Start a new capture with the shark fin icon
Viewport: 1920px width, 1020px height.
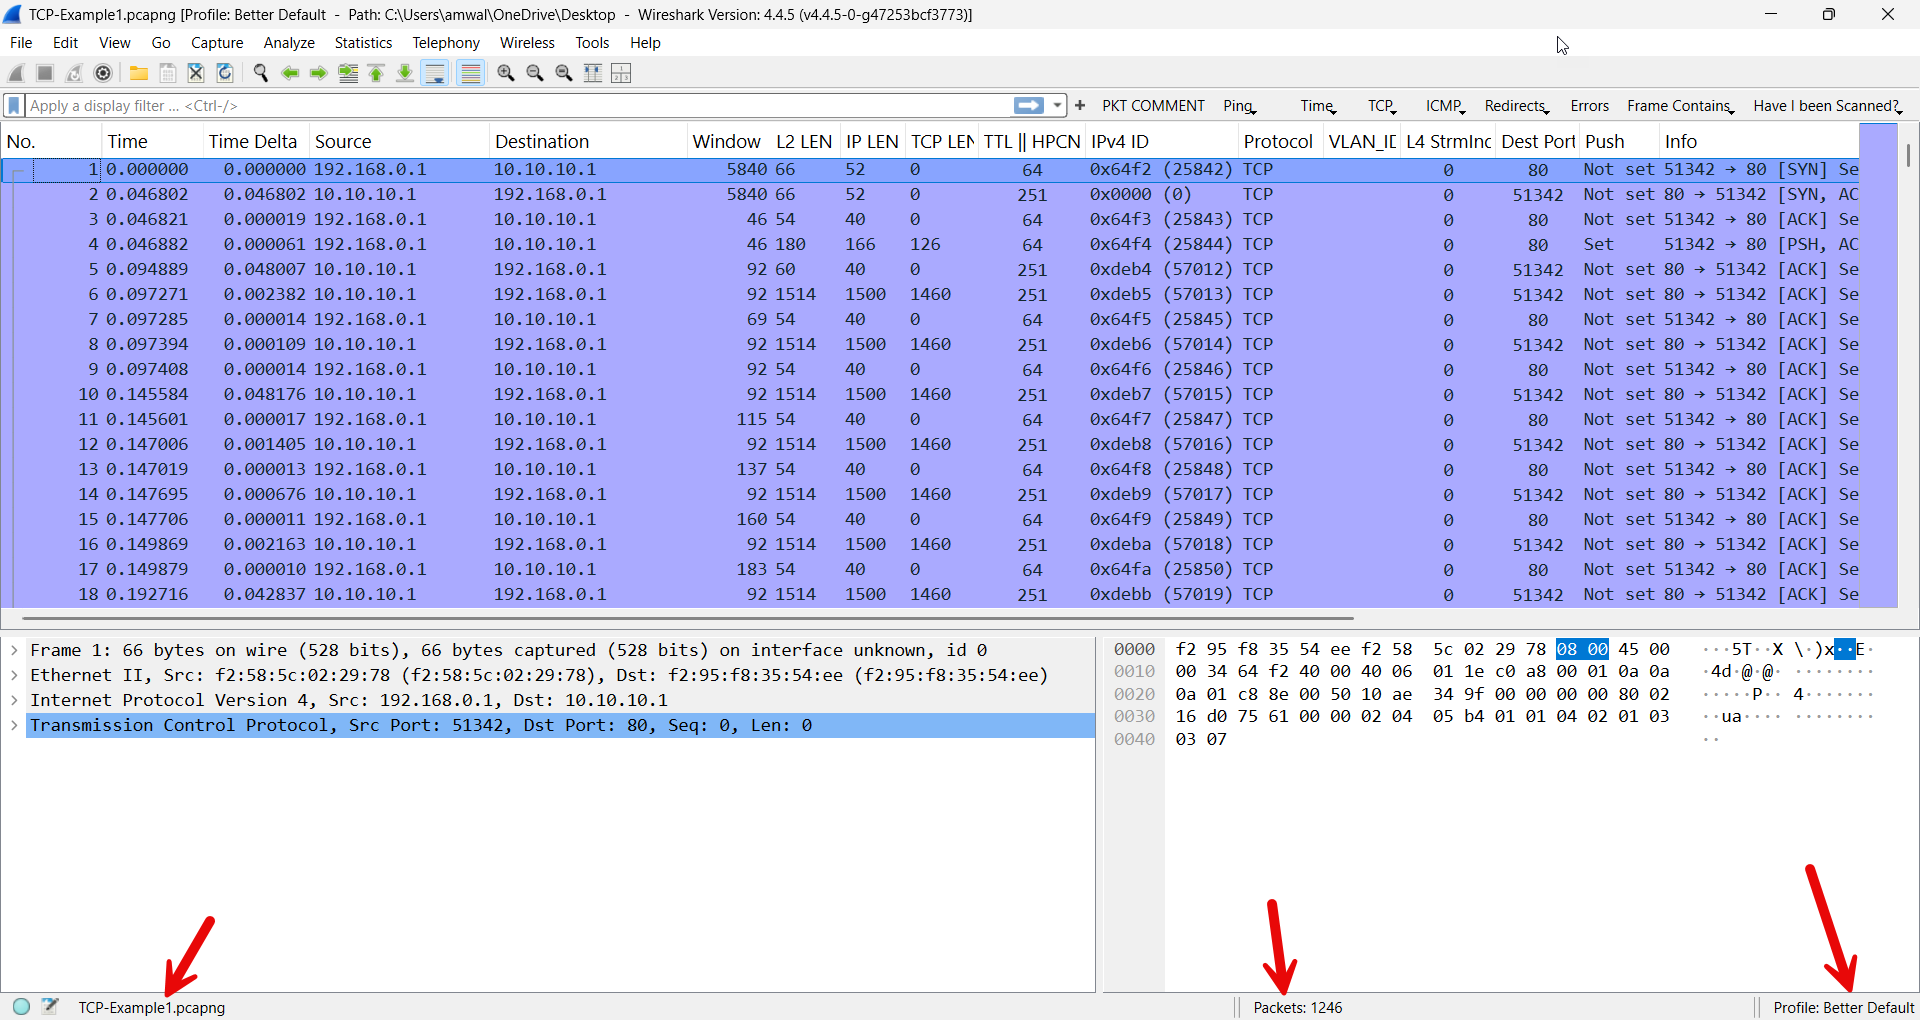pos(15,72)
